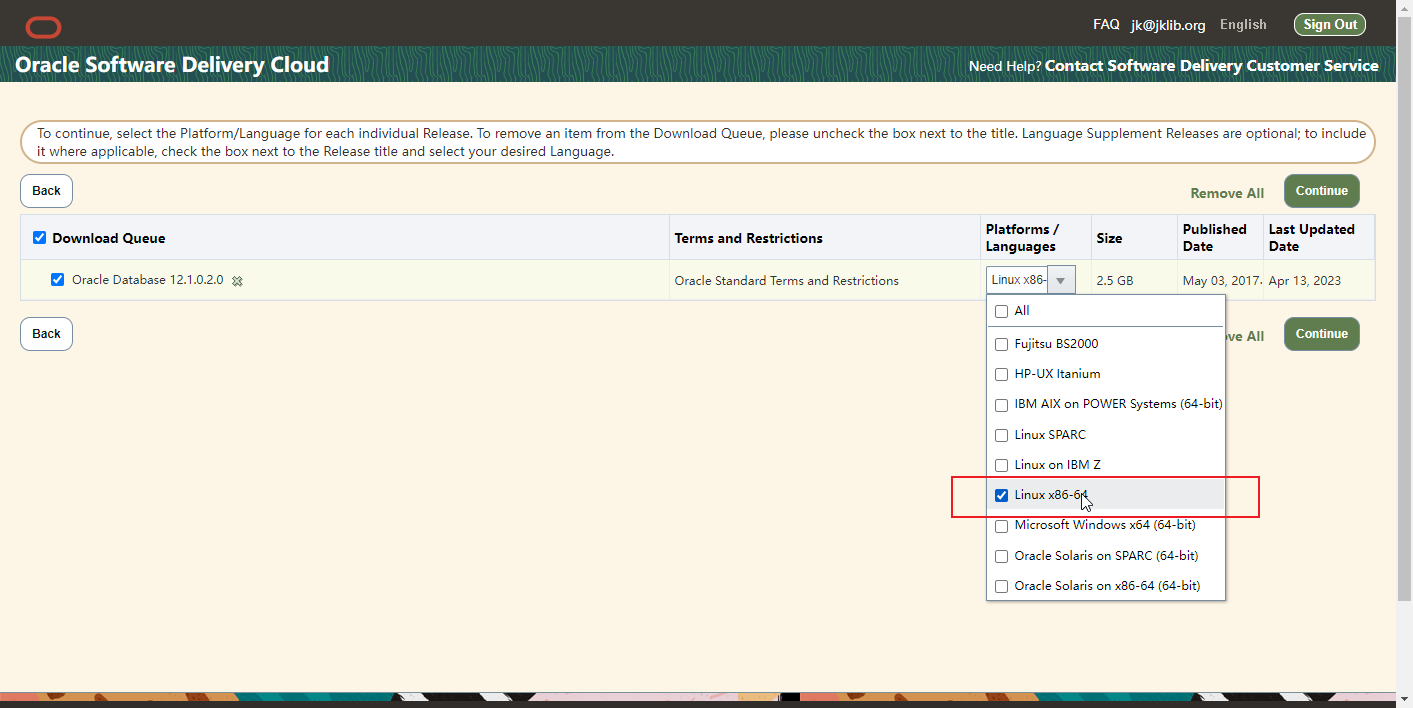
Task: Click the platform dropdown arrow button
Action: [1061, 281]
